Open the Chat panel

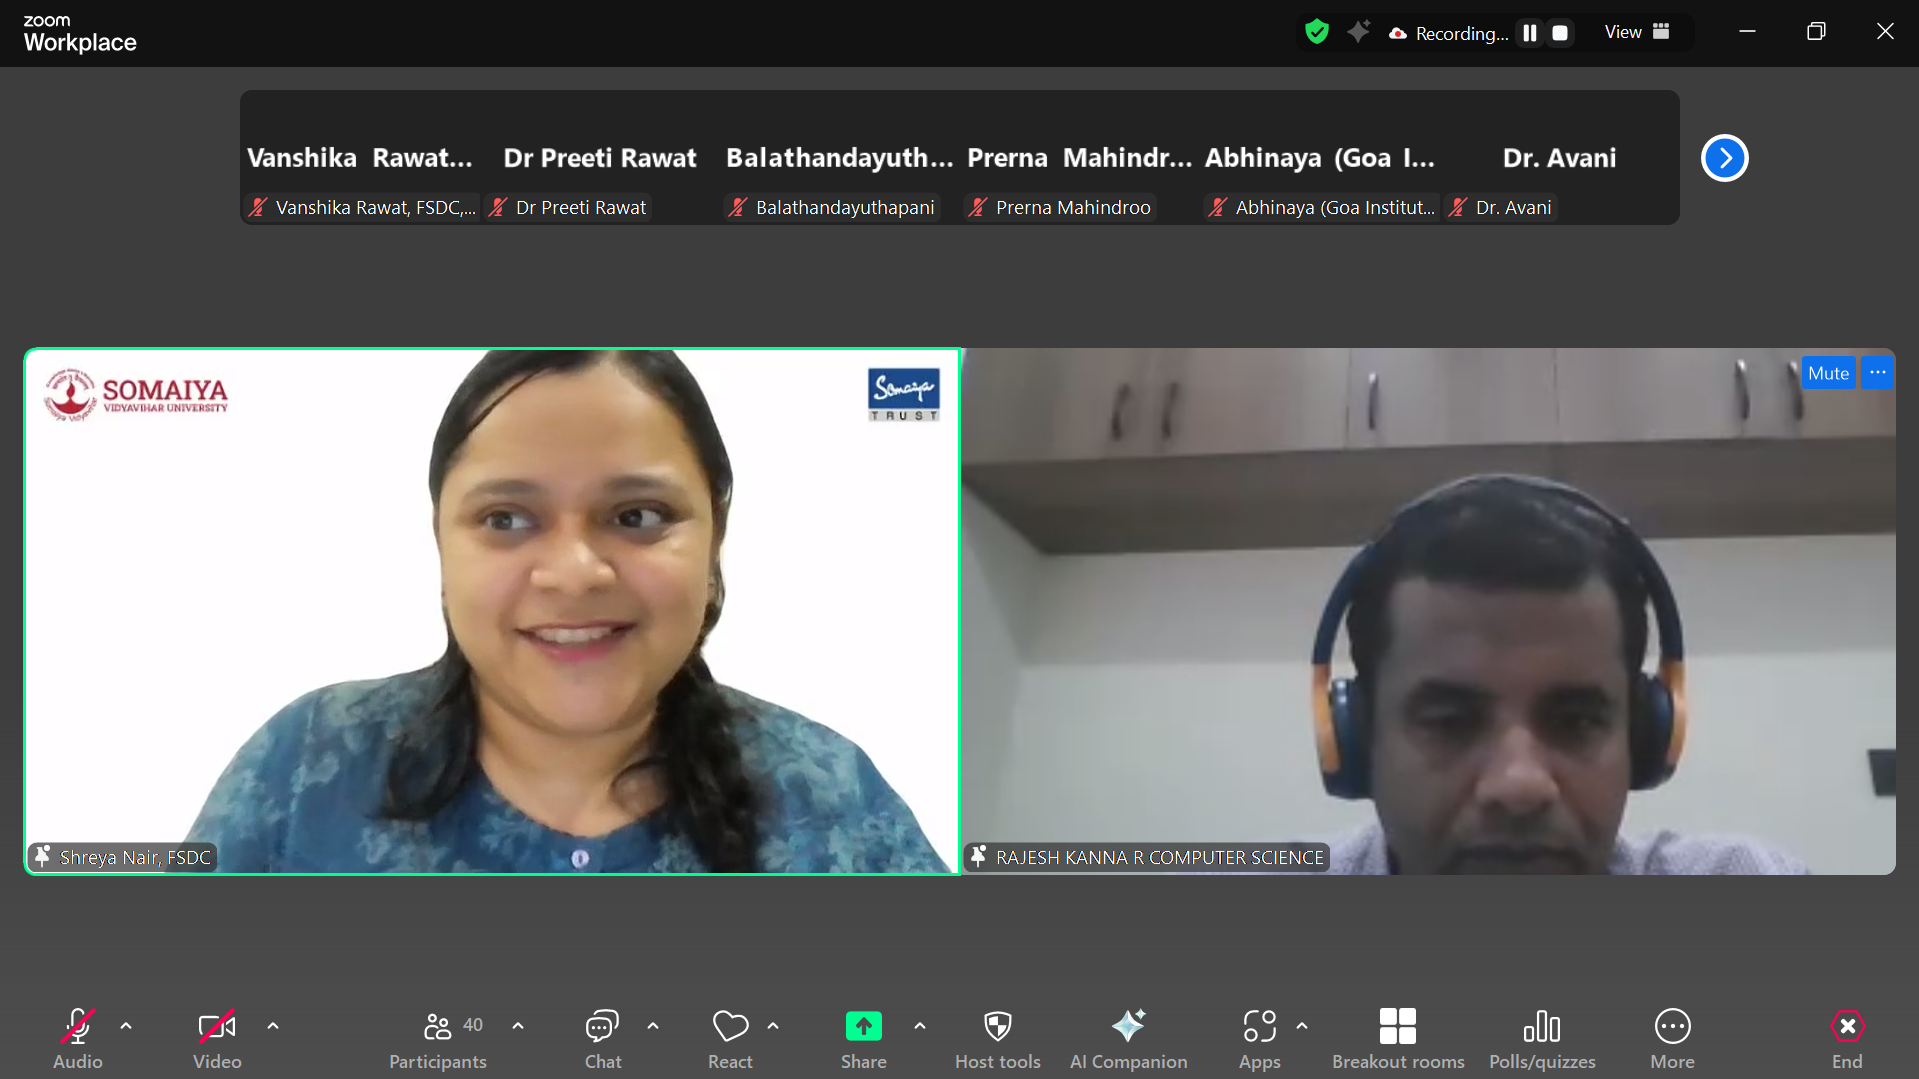(602, 1037)
